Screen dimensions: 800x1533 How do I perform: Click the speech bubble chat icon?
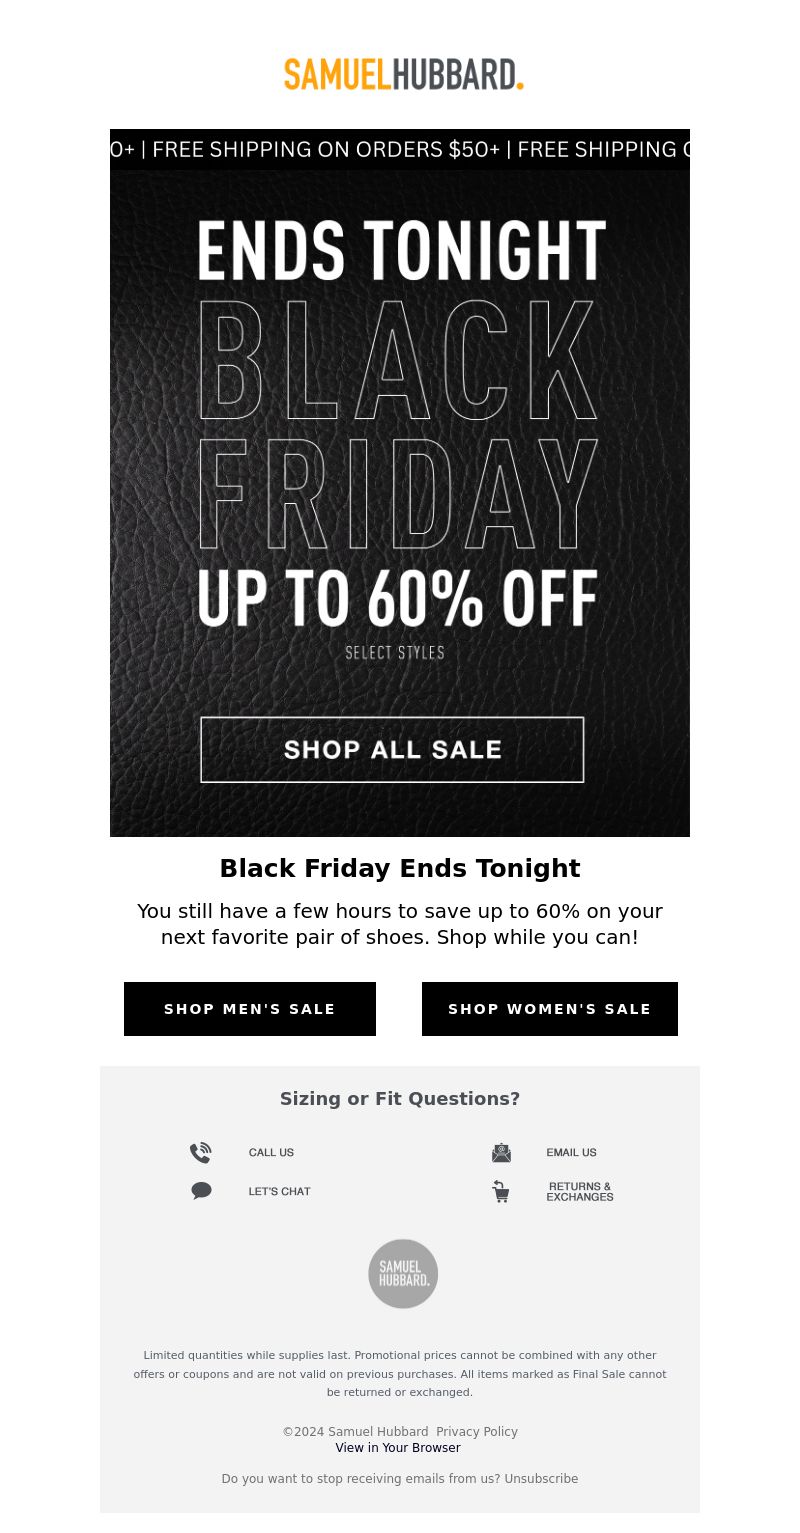tap(201, 1191)
